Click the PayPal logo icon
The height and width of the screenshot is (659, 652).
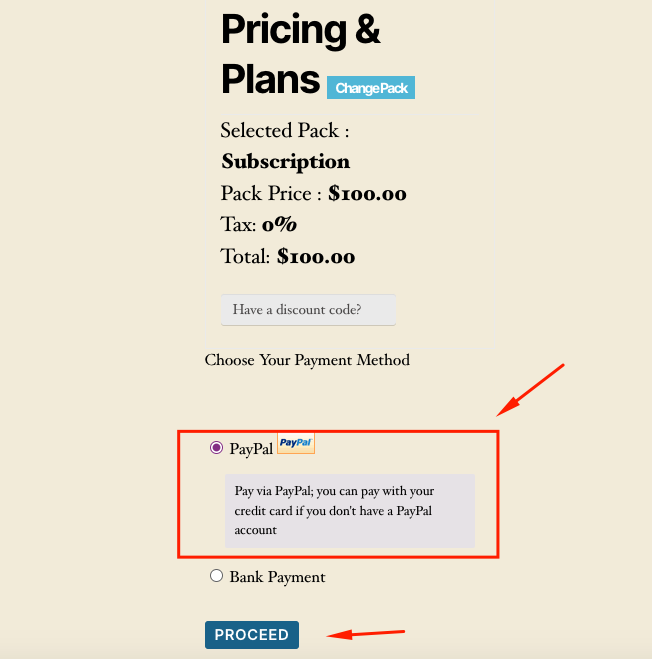(296, 442)
